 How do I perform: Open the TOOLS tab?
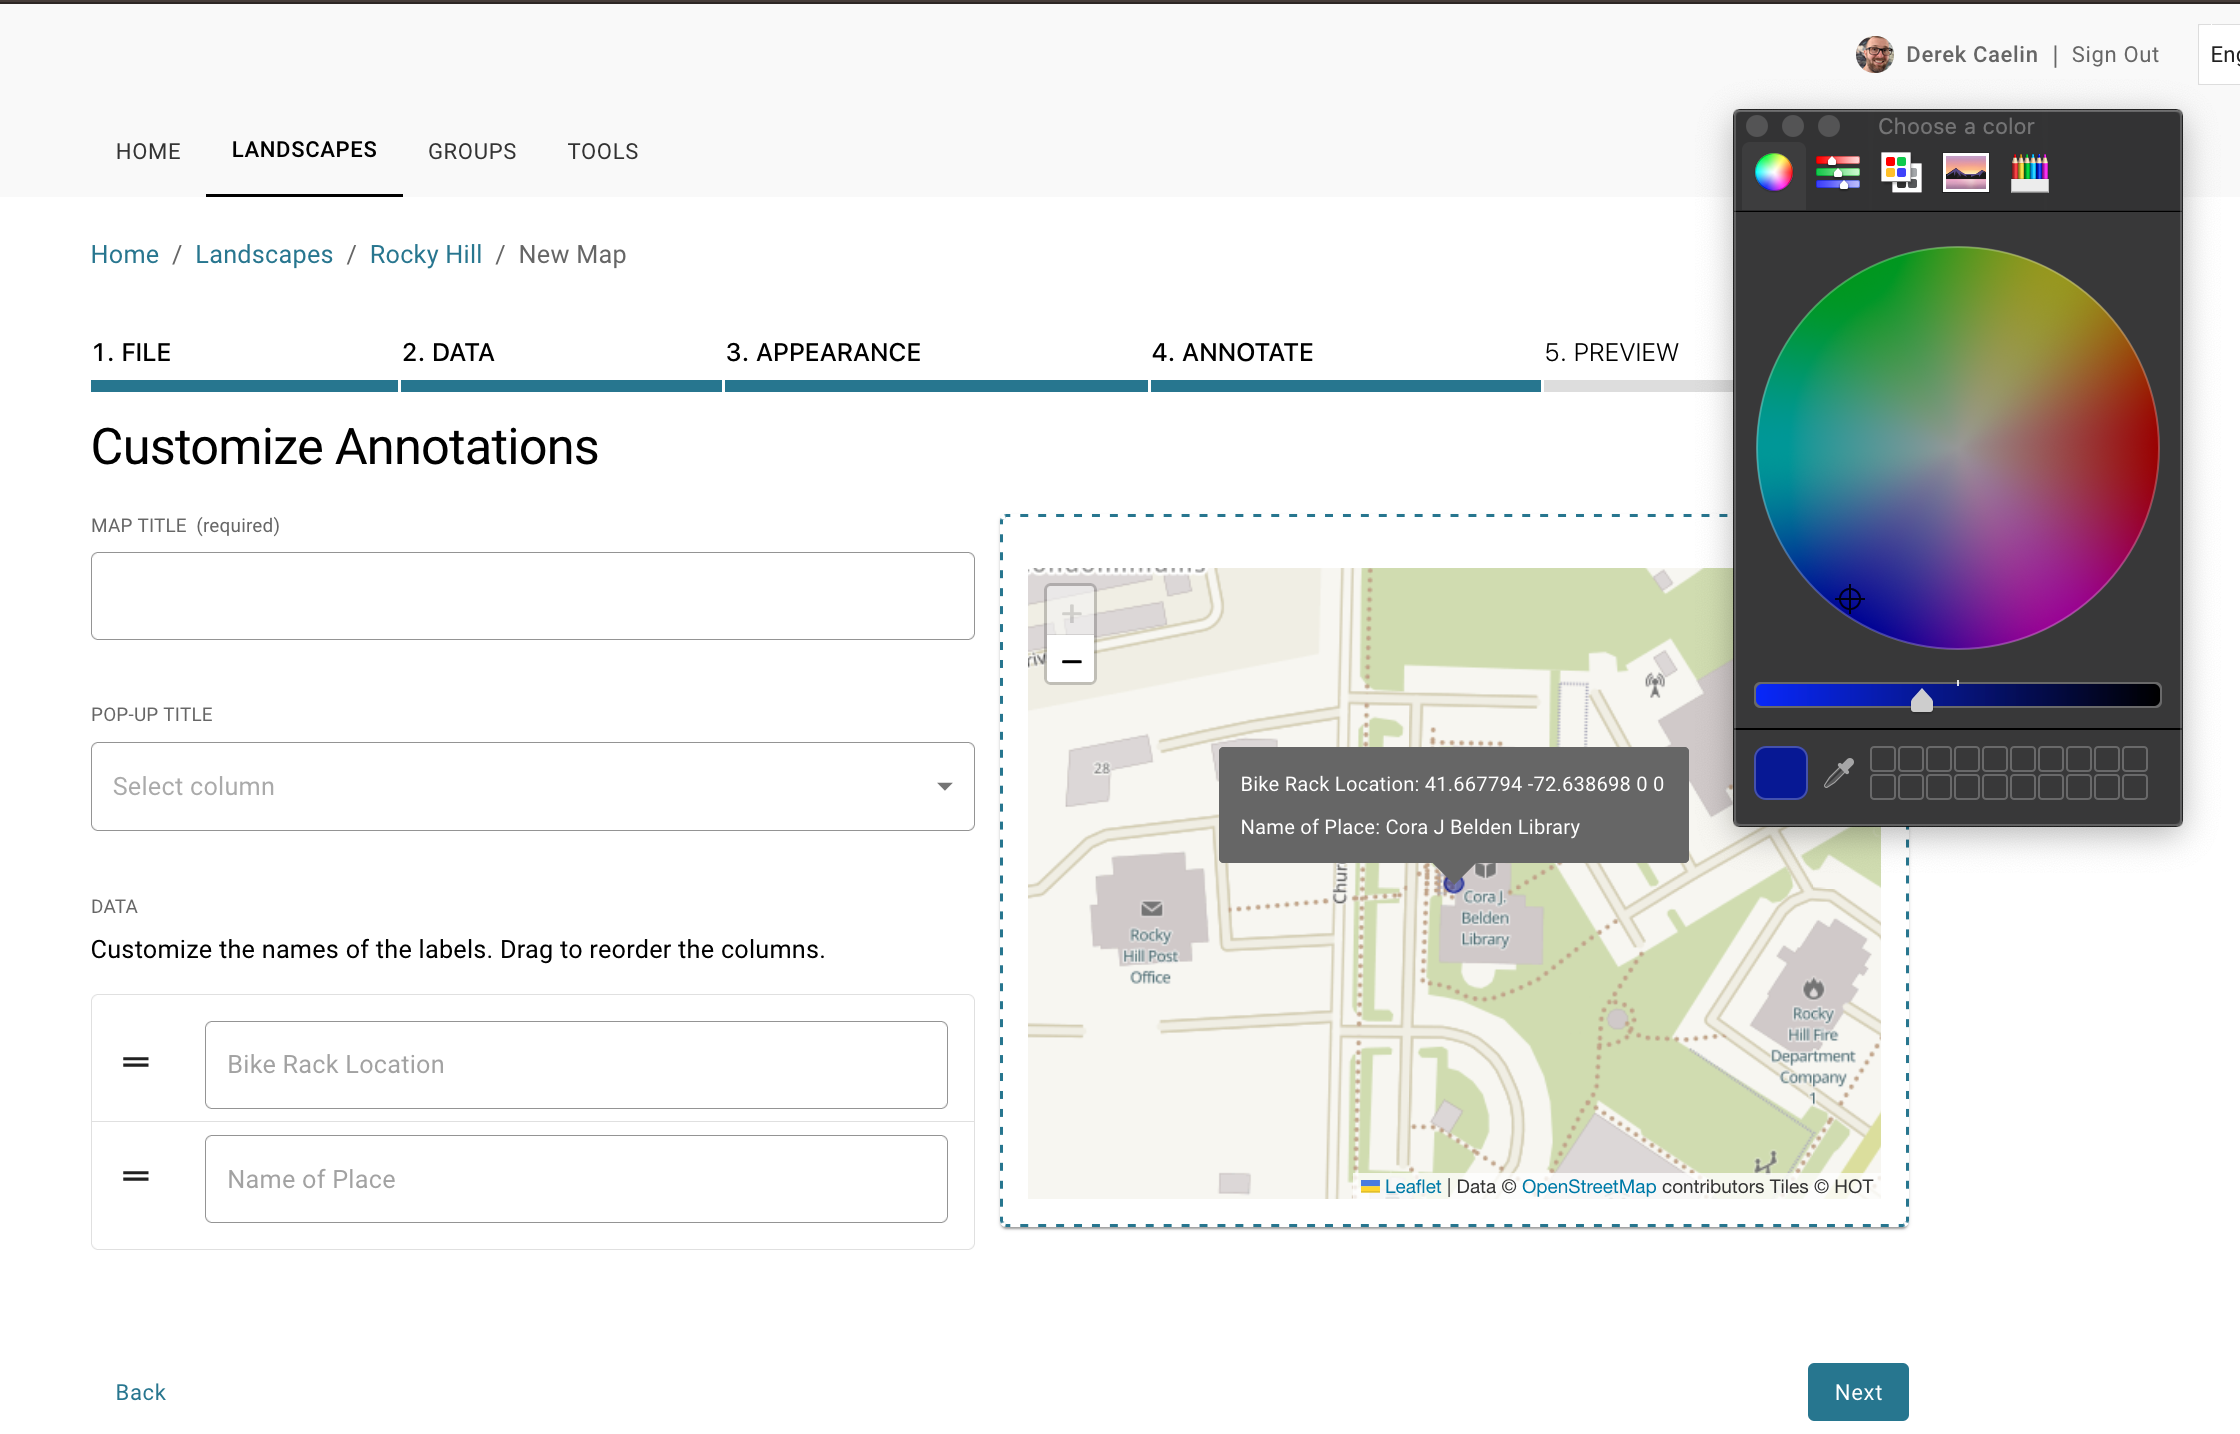[x=603, y=151]
